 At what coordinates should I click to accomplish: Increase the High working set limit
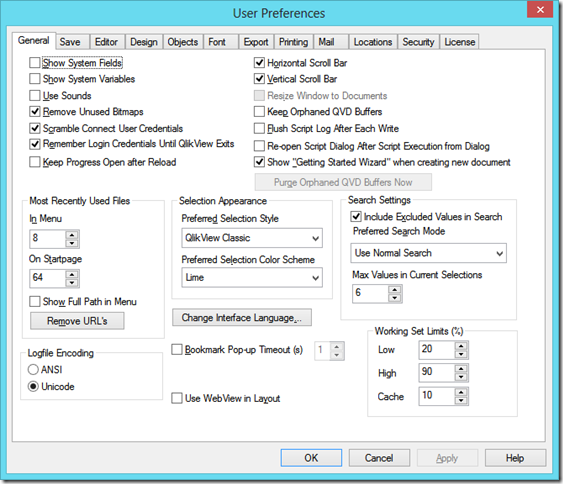[461, 369]
